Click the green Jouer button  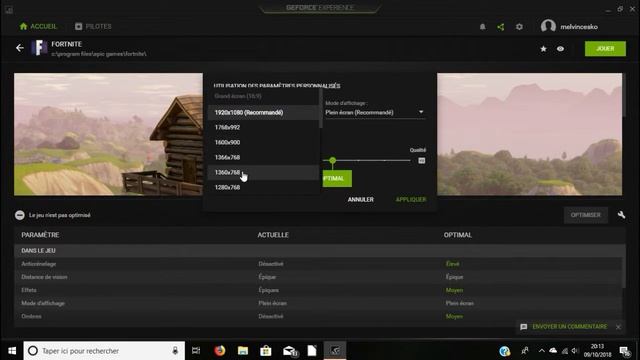[x=605, y=49]
